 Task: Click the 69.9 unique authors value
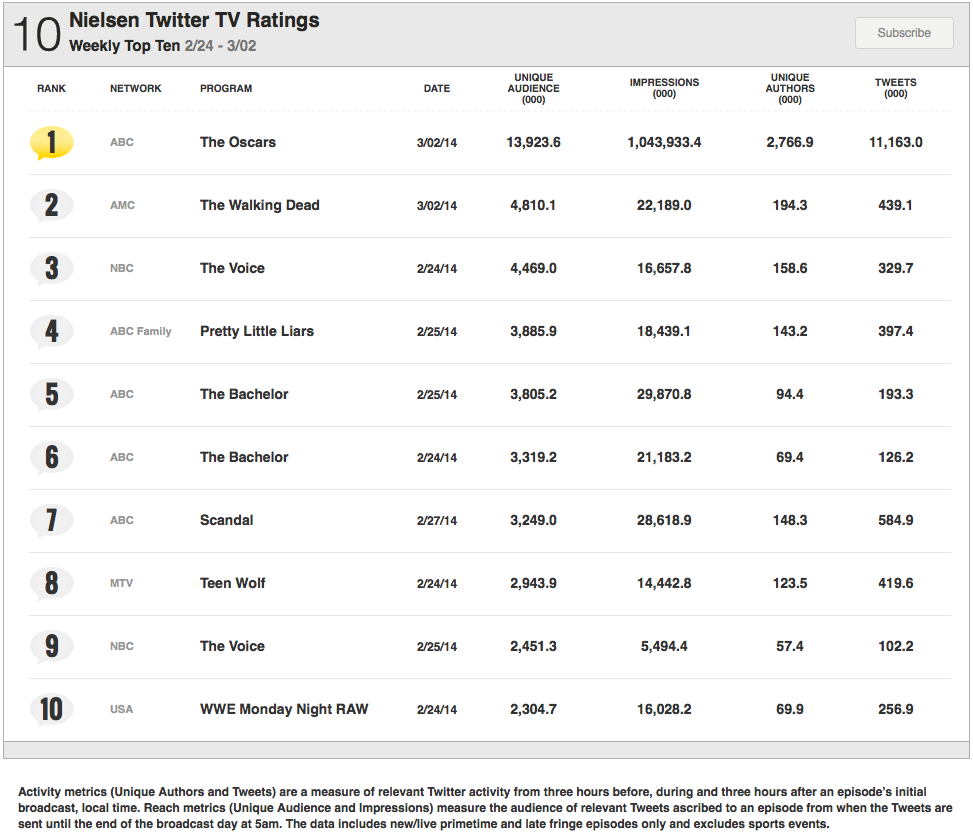click(x=790, y=709)
